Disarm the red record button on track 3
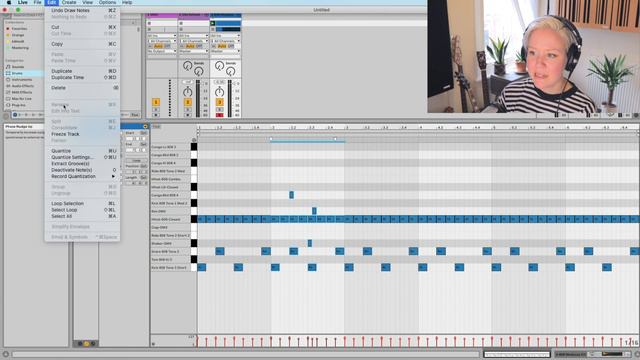The height and width of the screenshot is (360, 640). (219, 116)
